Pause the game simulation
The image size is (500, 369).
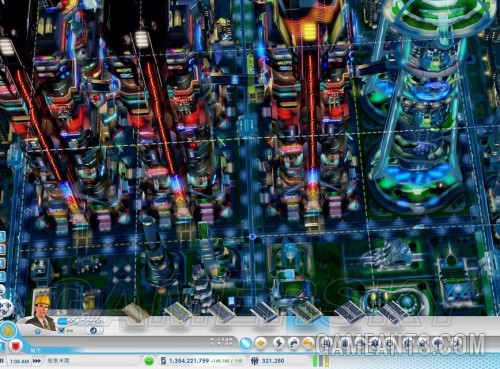[2, 361]
